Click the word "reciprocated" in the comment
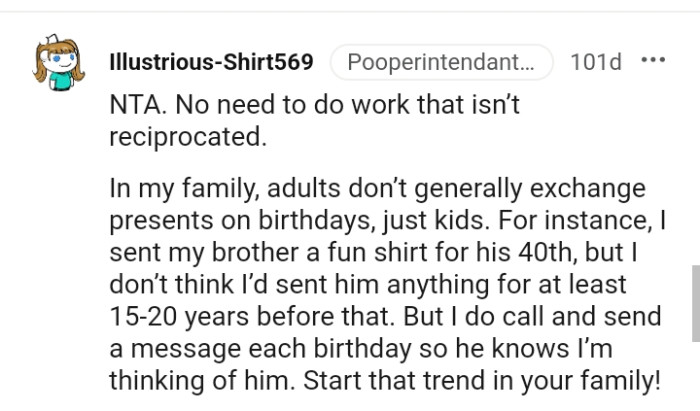The width and height of the screenshot is (700, 411). pyautogui.click(x=187, y=136)
